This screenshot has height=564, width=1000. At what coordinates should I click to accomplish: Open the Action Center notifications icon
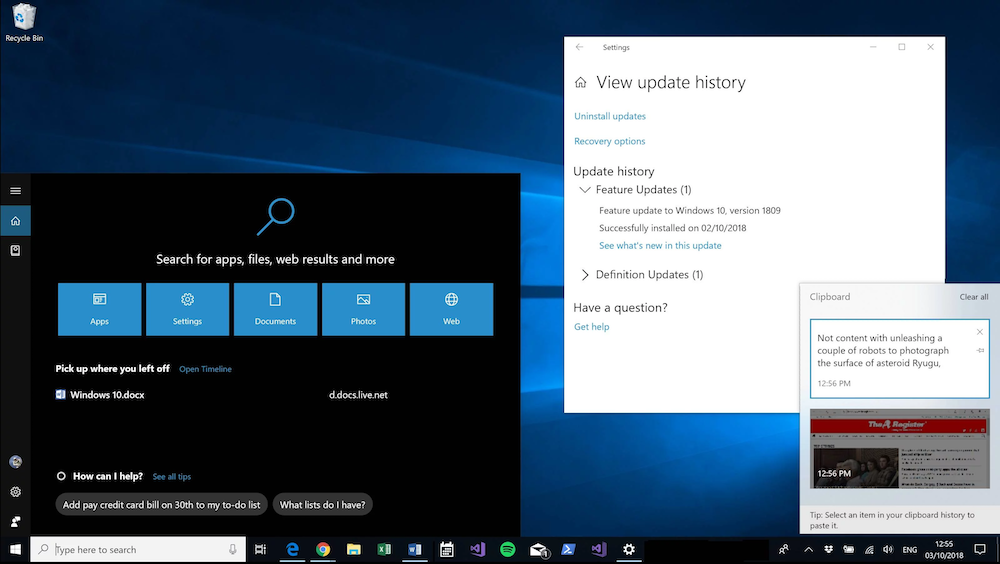click(980, 549)
